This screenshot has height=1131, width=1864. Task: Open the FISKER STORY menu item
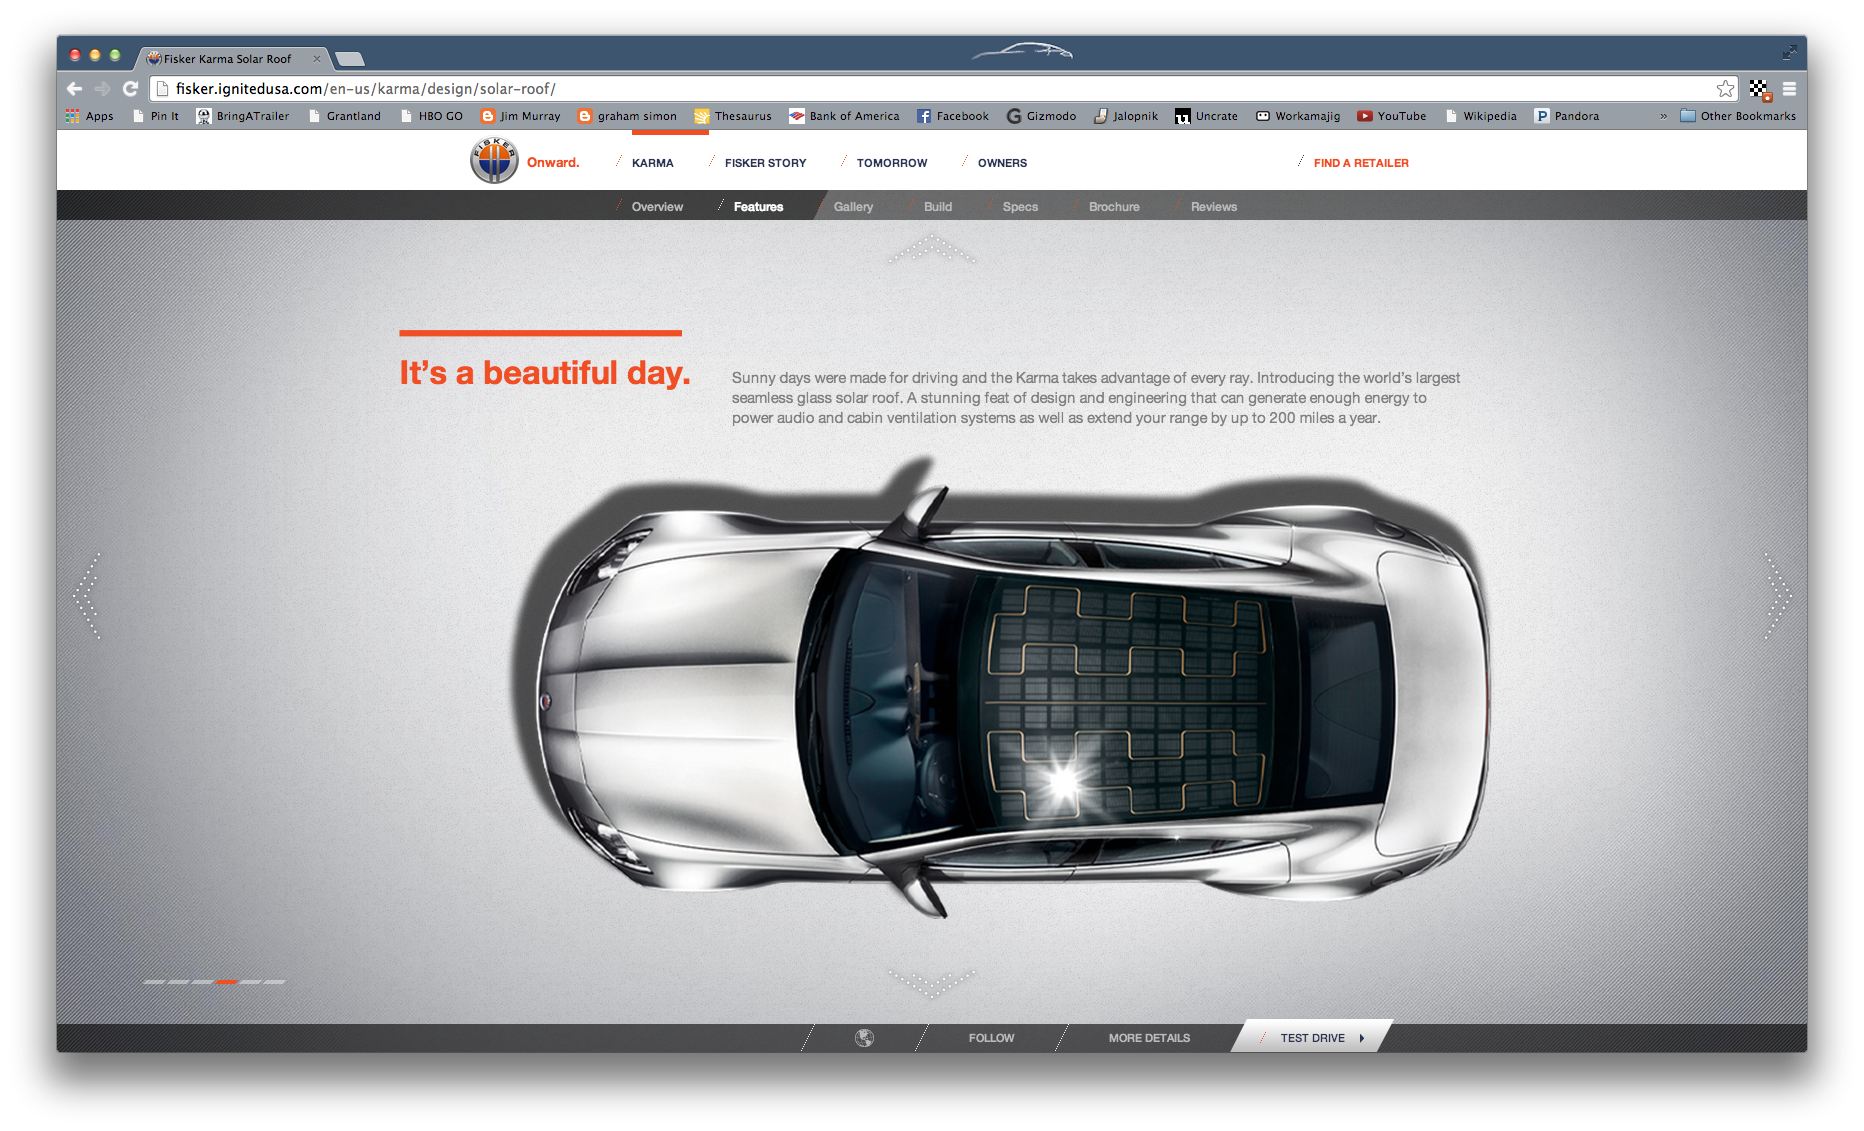tap(765, 163)
